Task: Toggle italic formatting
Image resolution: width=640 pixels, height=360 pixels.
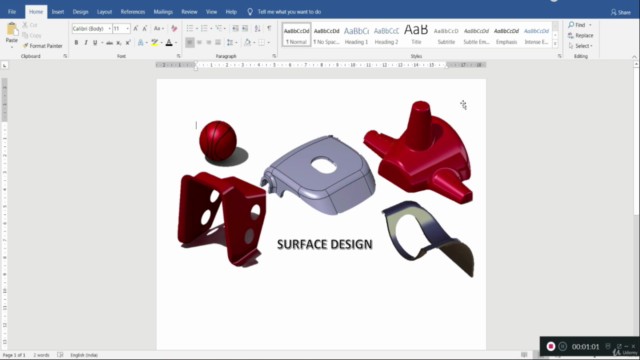Action: pos(86,42)
